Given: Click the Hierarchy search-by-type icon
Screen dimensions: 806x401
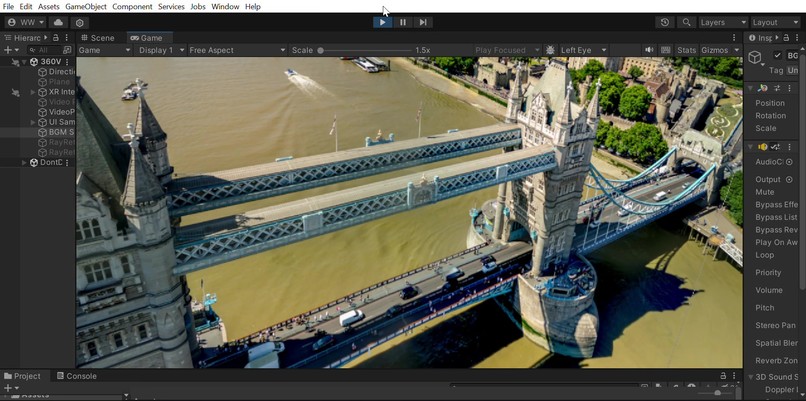Looking at the screenshot, I should coord(67,50).
